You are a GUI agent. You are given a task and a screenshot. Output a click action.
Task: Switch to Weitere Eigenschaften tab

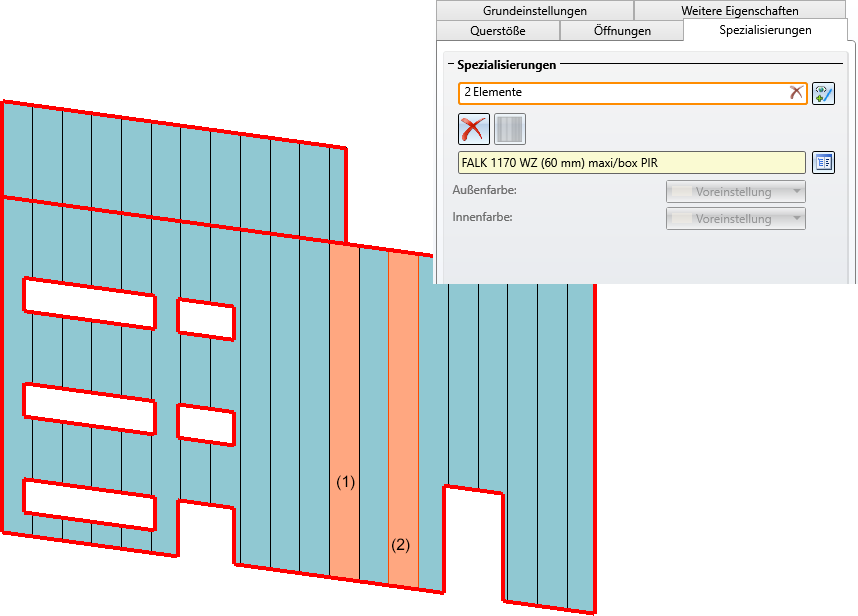(739, 10)
